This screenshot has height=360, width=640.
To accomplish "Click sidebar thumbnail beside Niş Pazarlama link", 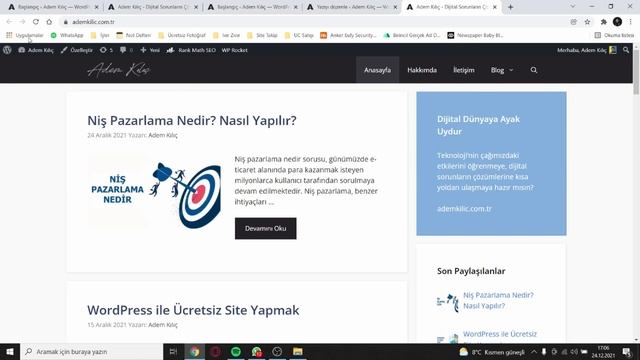I will 447,302.
